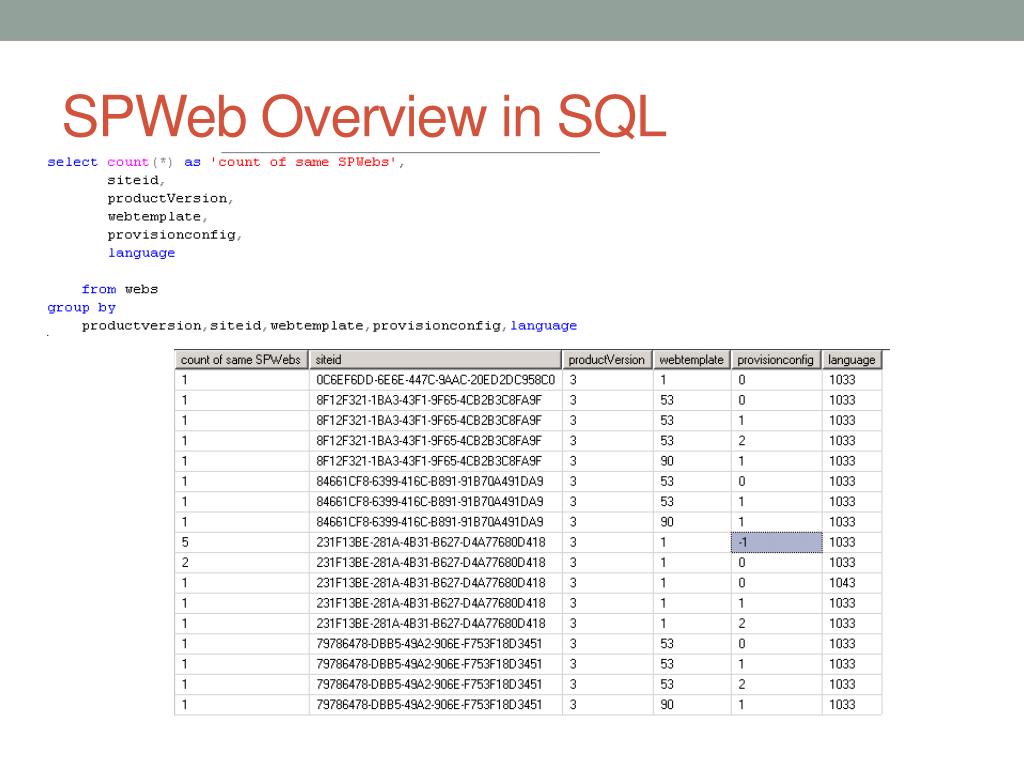This screenshot has height=768, width=1024.
Task: Click 'siteid,' in the select list
Action: [136, 180]
